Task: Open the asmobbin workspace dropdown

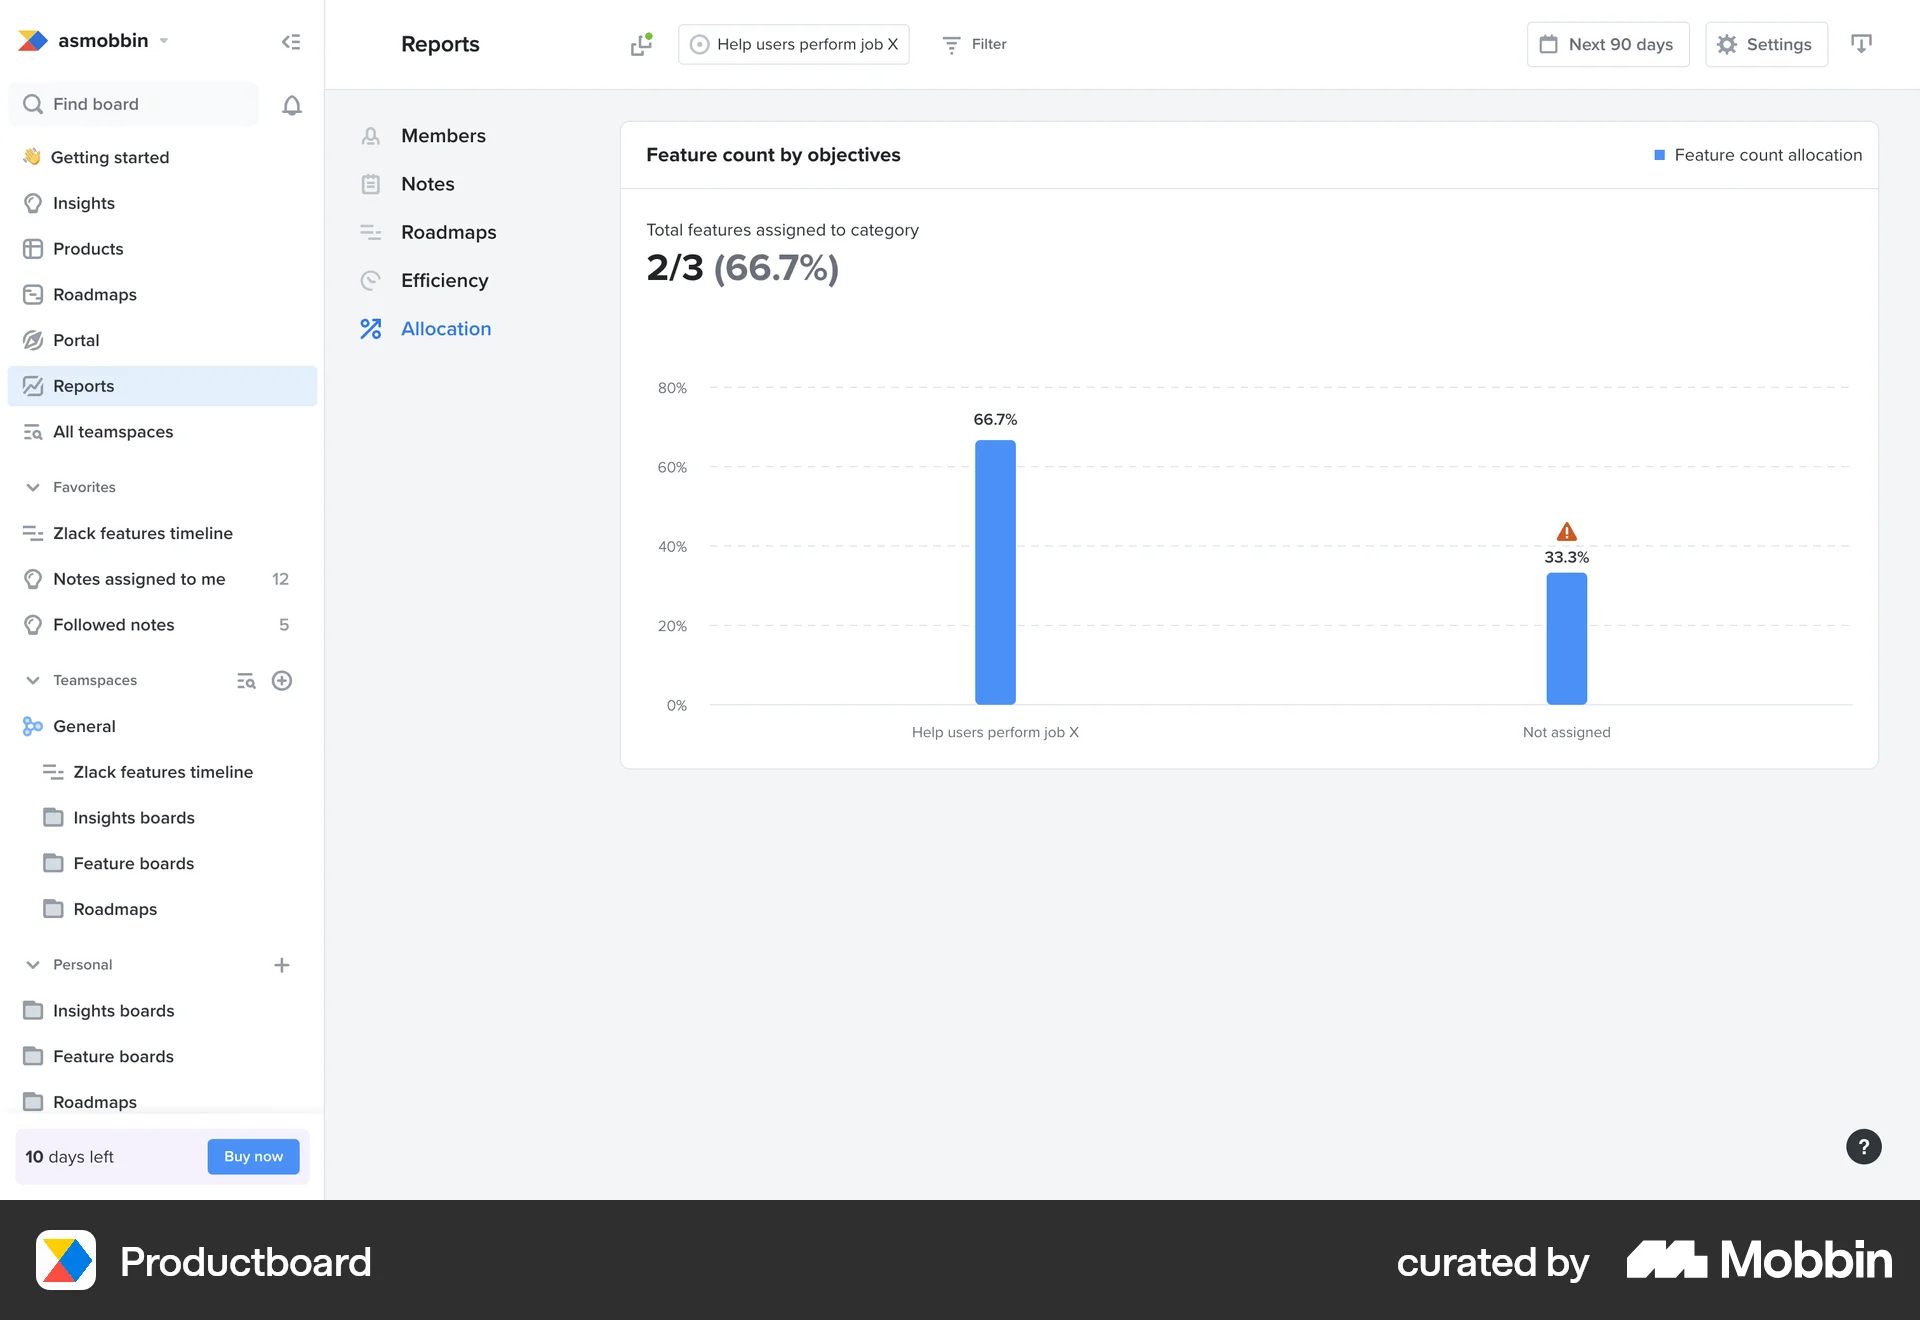Action: click(164, 41)
